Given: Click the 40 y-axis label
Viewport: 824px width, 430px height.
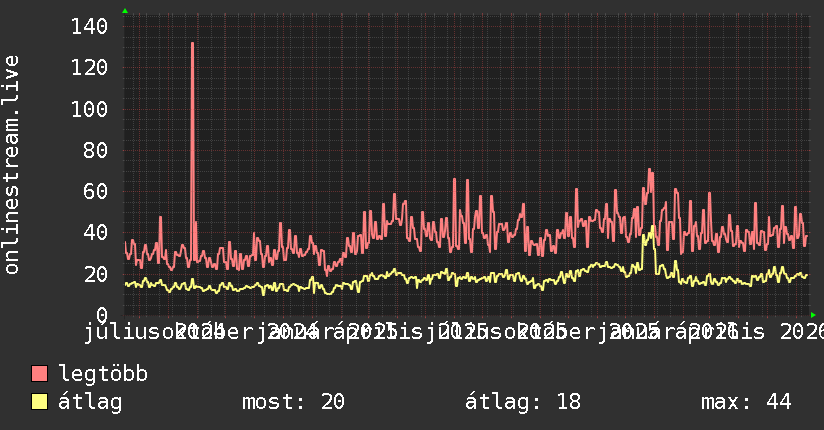Looking at the screenshot, I should 95,232.
